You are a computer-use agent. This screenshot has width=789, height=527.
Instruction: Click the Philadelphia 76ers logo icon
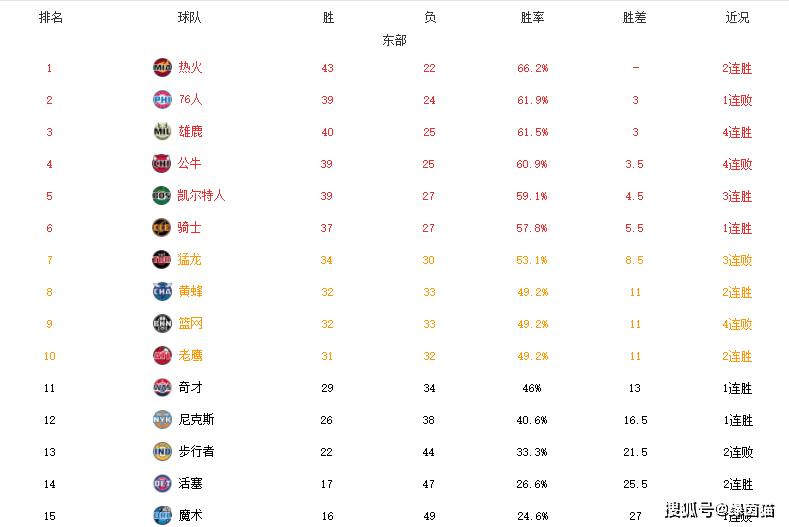tap(162, 100)
